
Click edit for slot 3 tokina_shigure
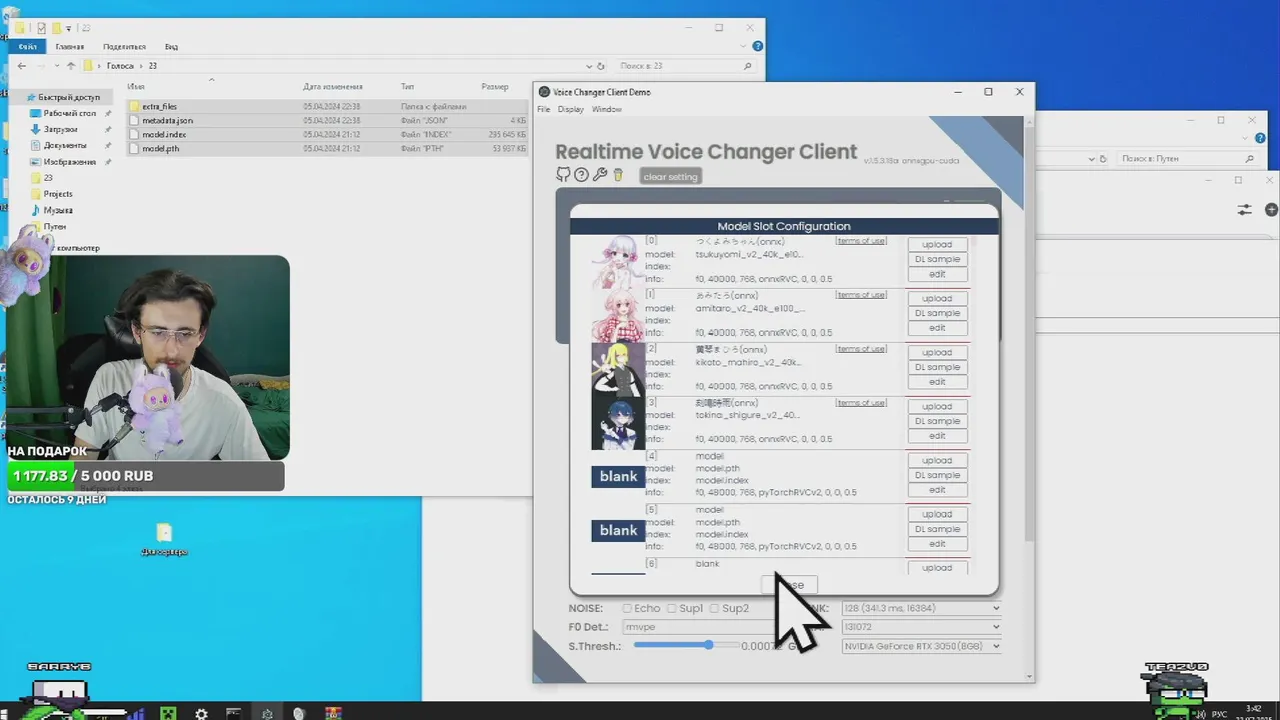[937, 436]
